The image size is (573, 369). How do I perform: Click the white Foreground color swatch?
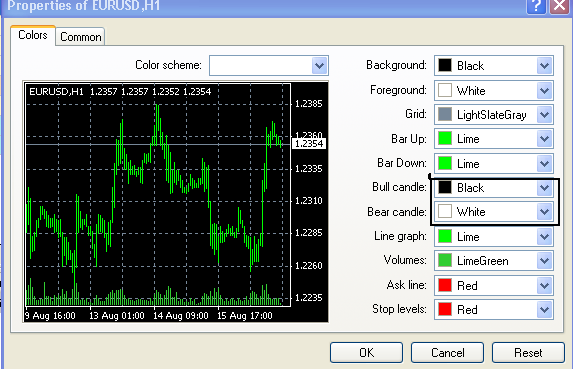445,90
